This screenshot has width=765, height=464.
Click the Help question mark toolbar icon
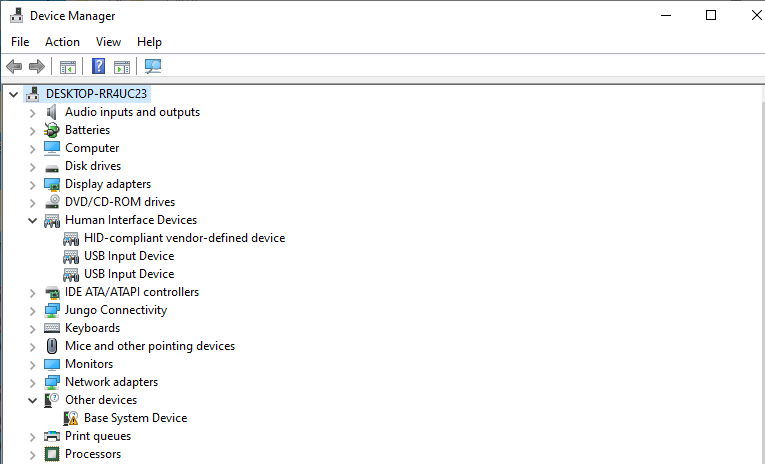[x=99, y=67]
